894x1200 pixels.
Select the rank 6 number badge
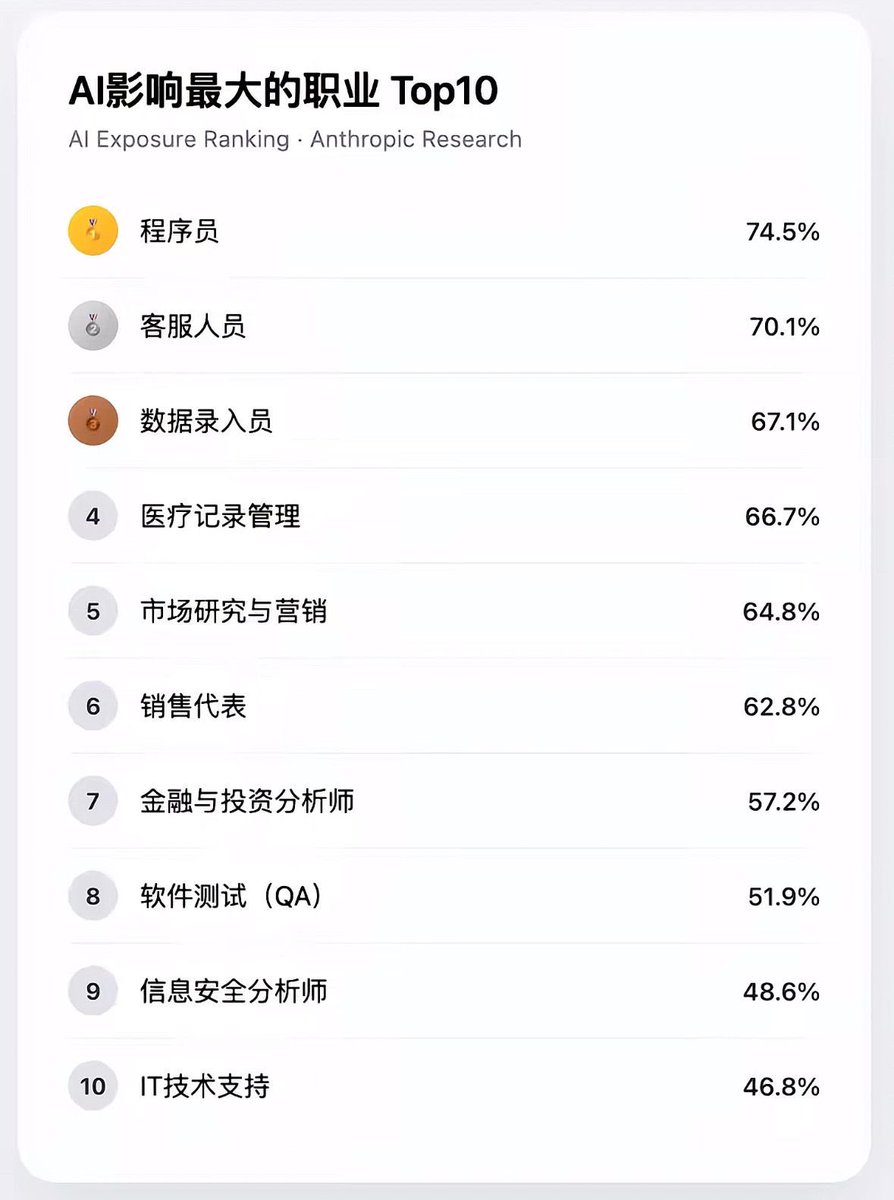[x=93, y=706]
